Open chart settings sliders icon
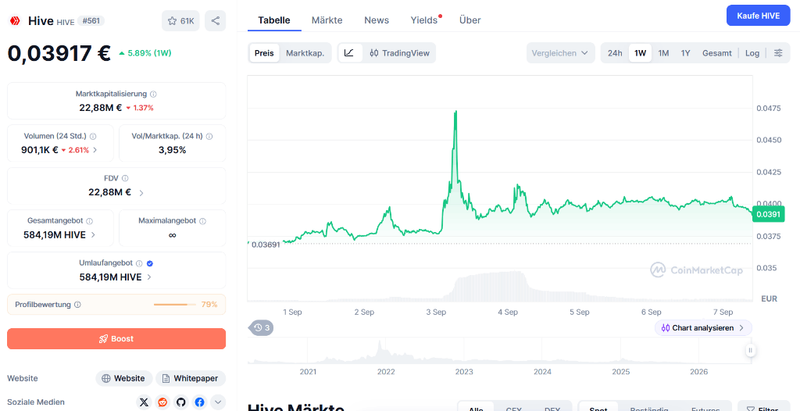The width and height of the screenshot is (800, 411). pos(778,53)
